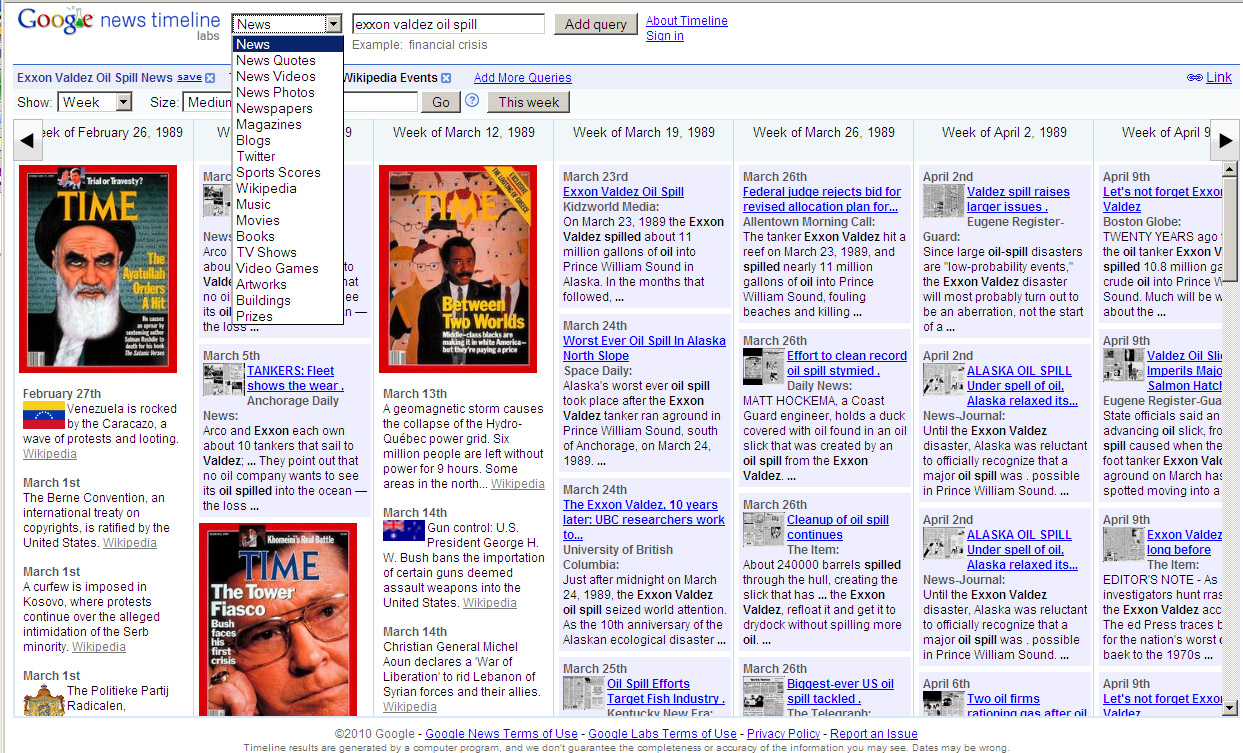1243x753 pixels.
Task: Open the TIME Ayatollah Orders A Hit cover
Action: 98,269
